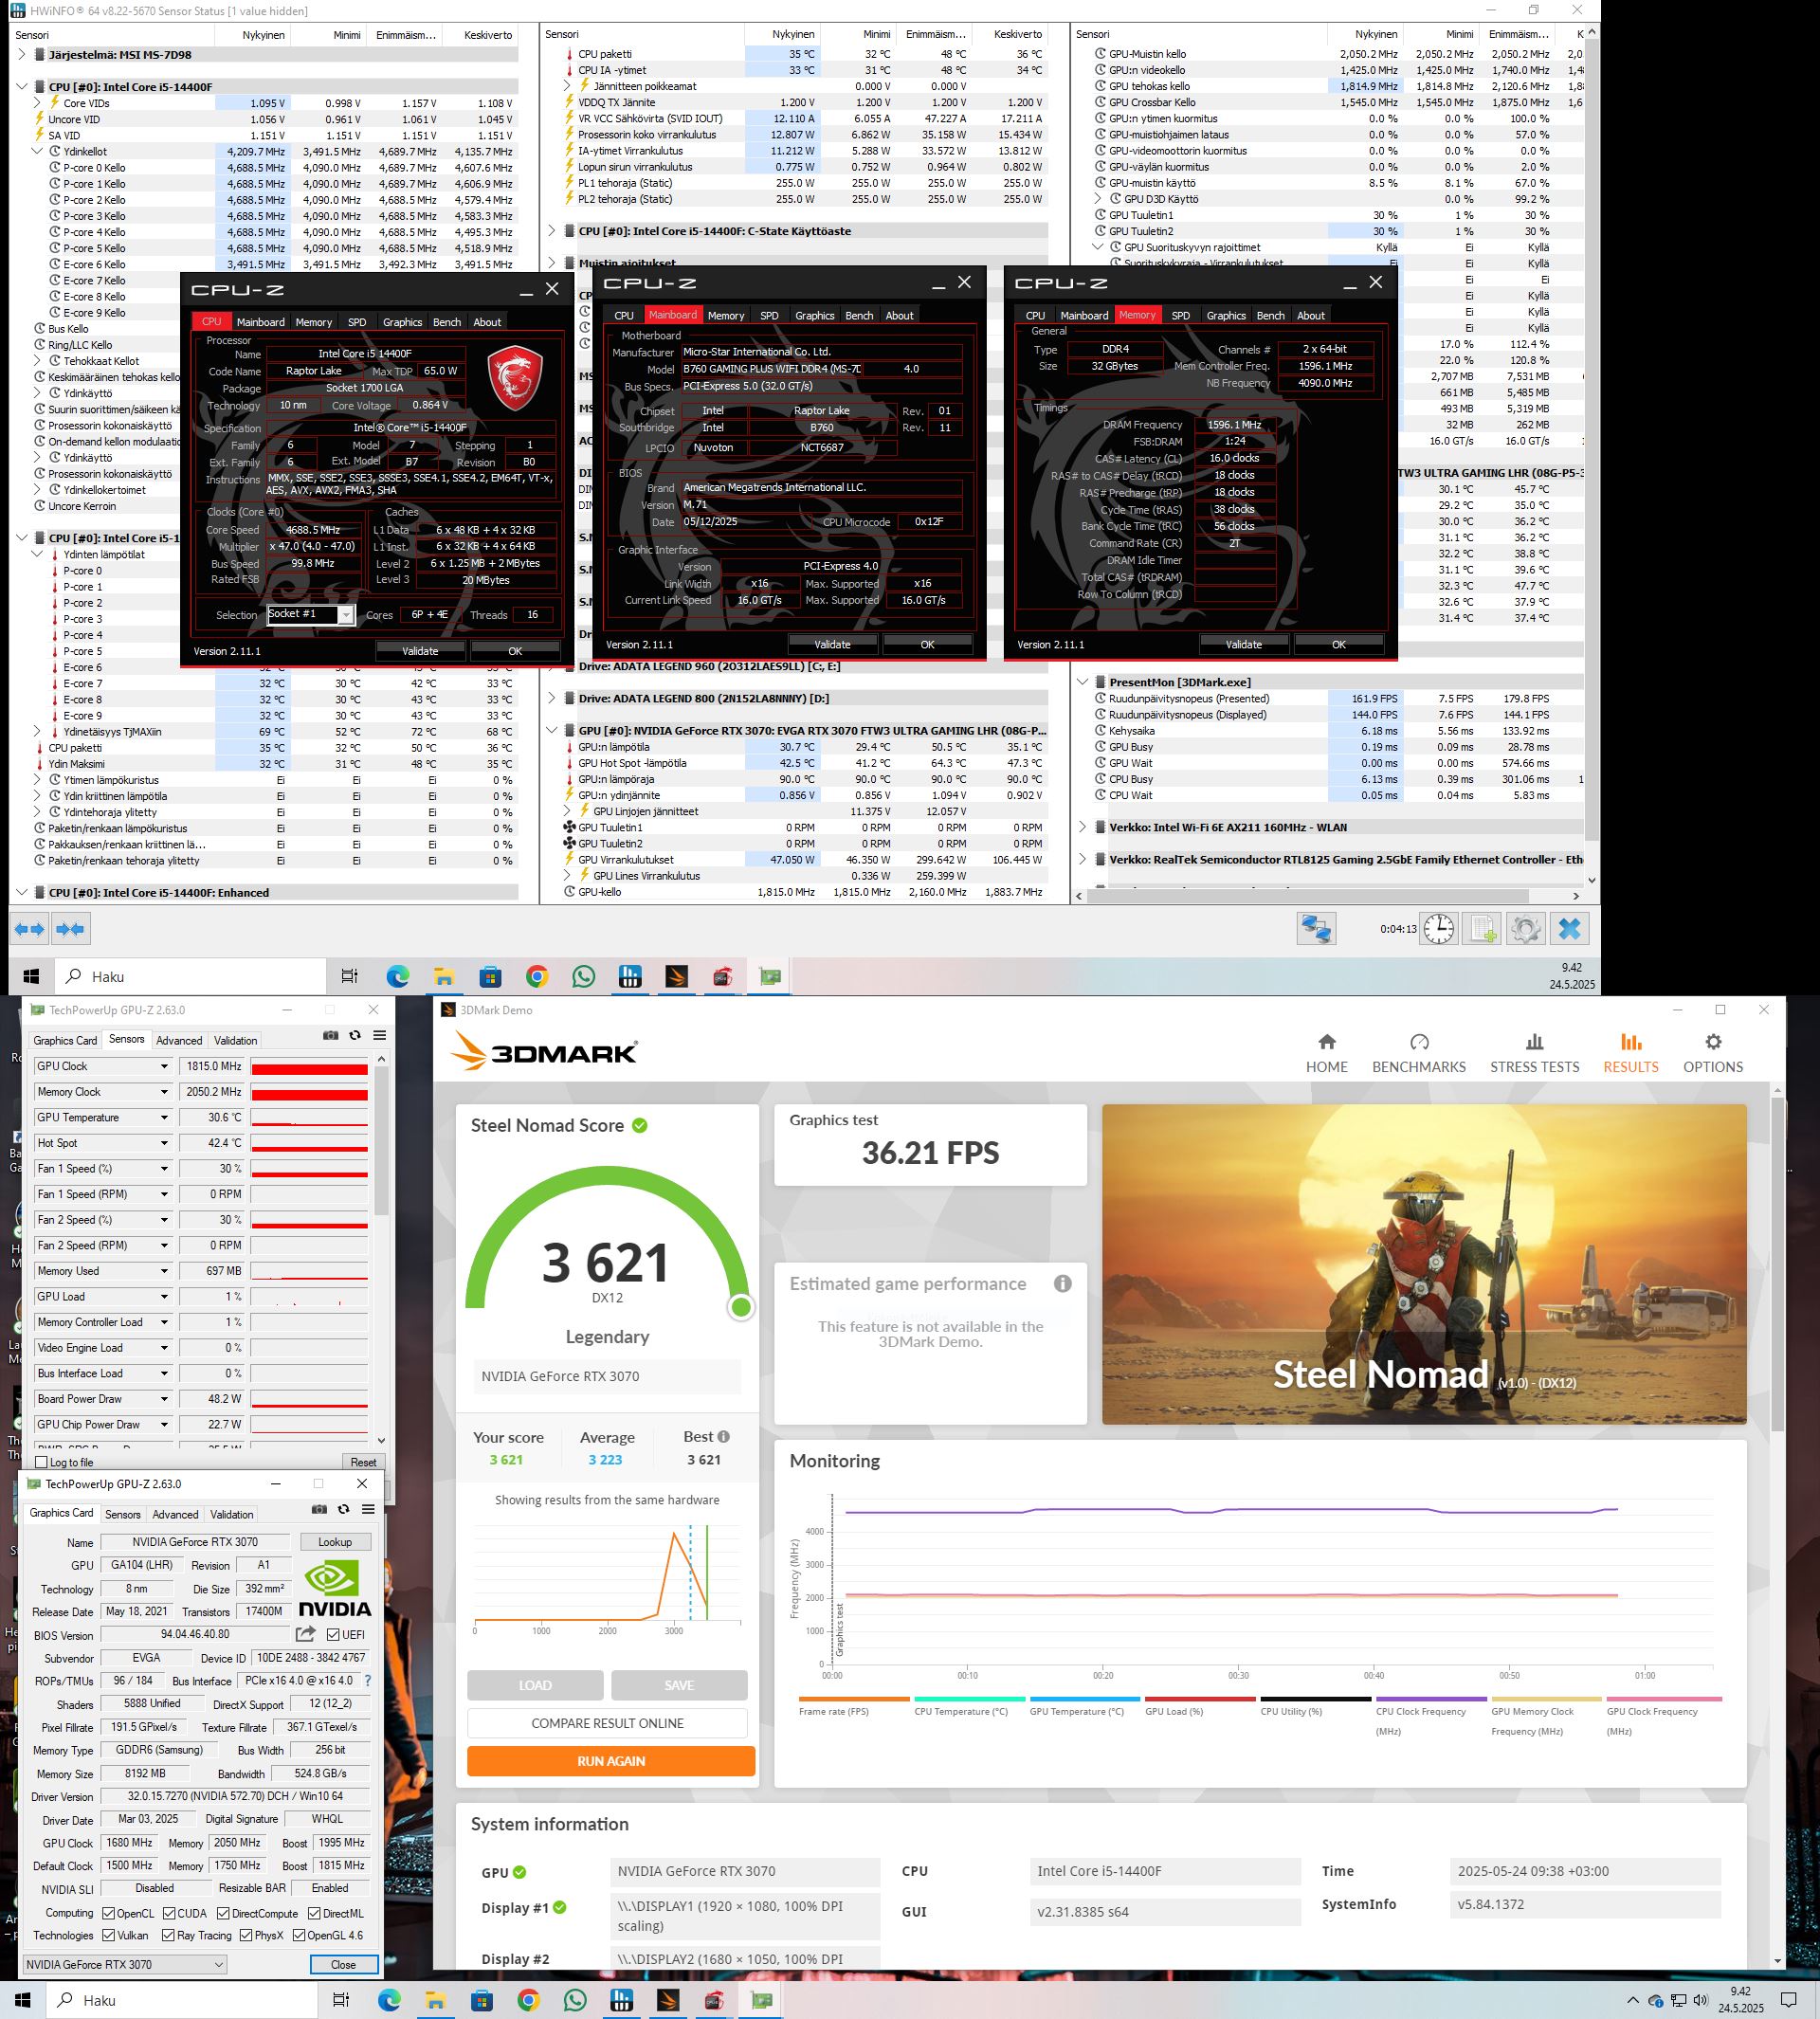Click WhatsApp icon in bottom taskbar

(575, 1999)
